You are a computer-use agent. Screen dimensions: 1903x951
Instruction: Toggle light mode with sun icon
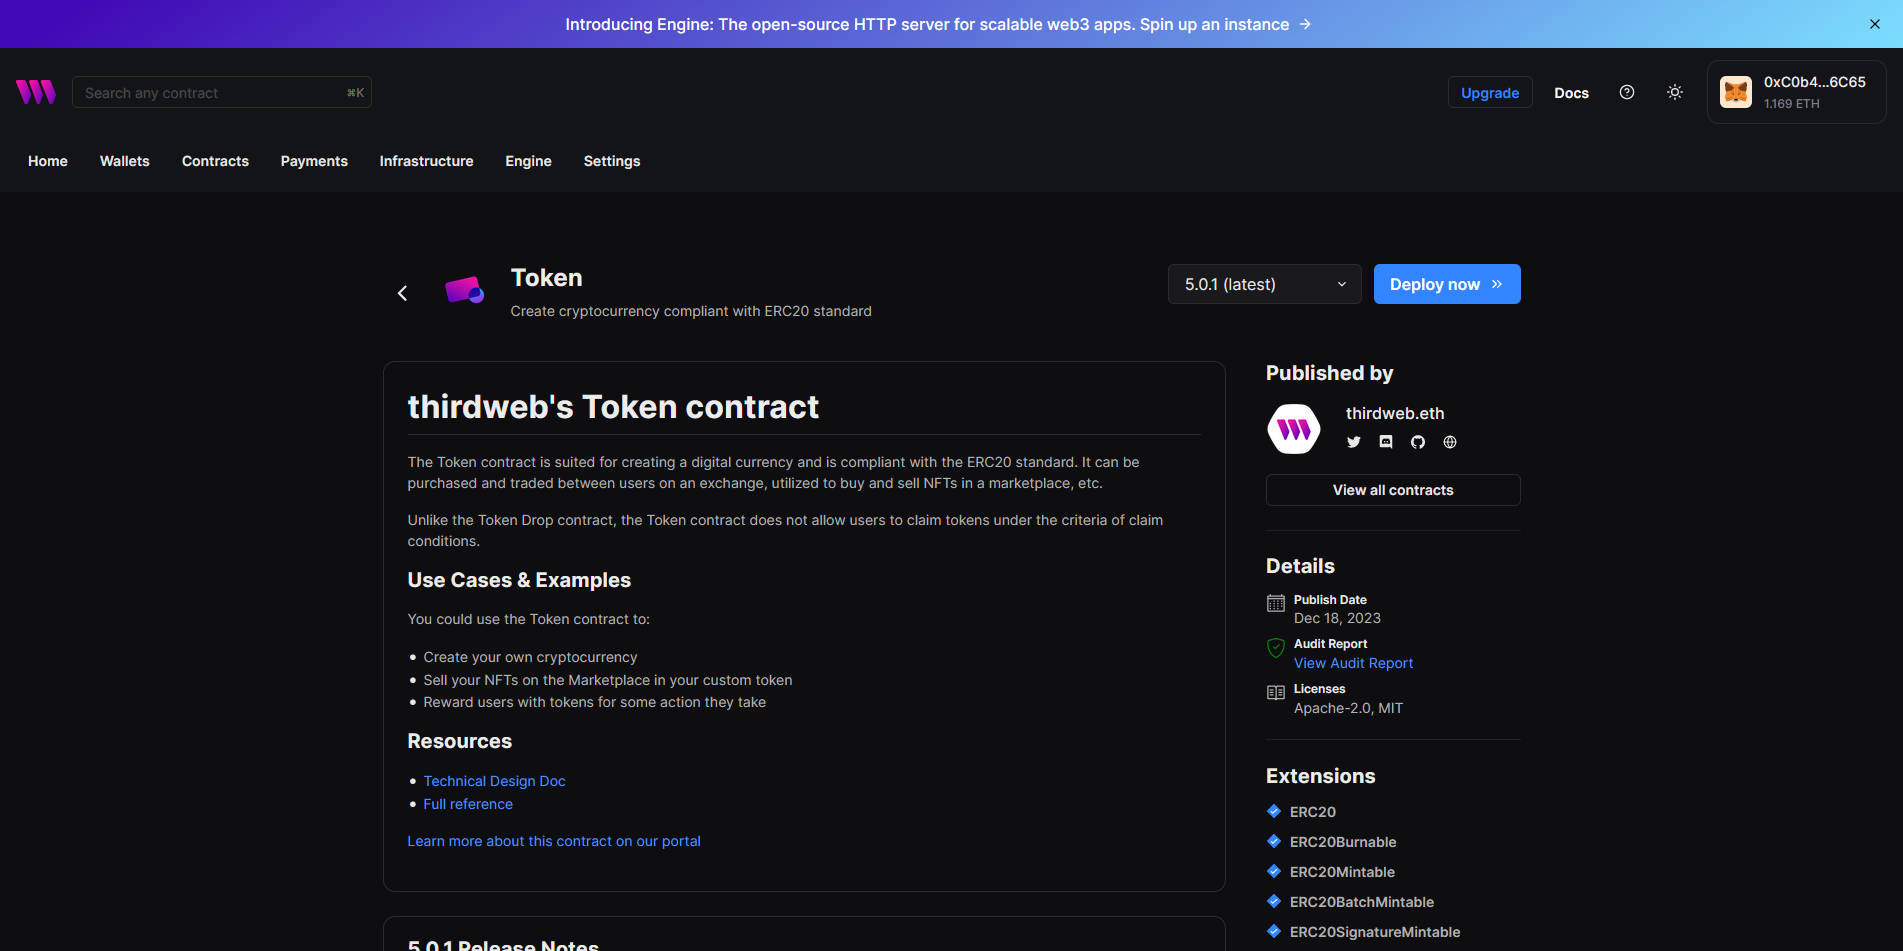point(1675,92)
